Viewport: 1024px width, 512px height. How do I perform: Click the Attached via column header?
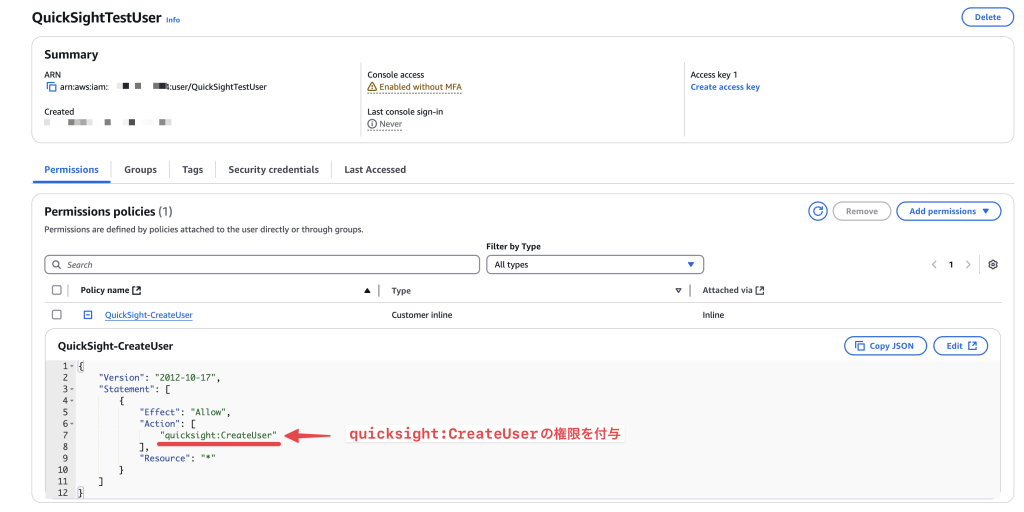tap(728, 291)
